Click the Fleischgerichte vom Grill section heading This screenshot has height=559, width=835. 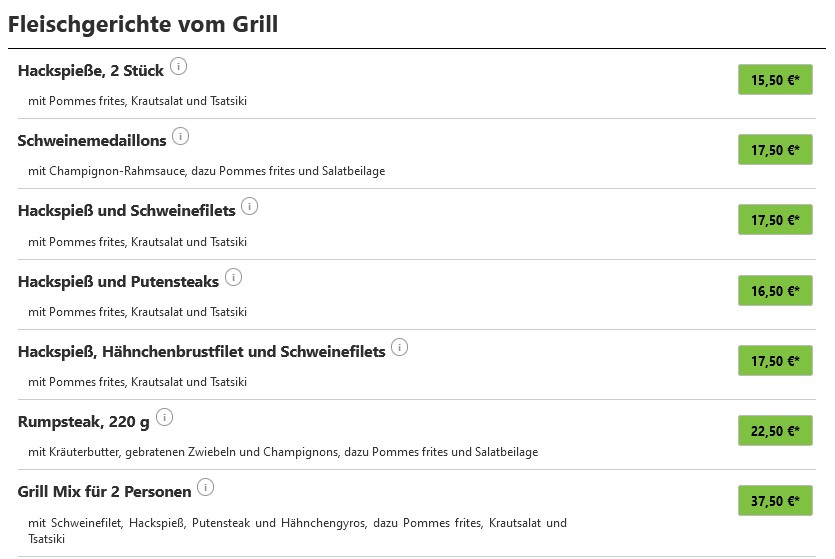pyautogui.click(x=143, y=24)
